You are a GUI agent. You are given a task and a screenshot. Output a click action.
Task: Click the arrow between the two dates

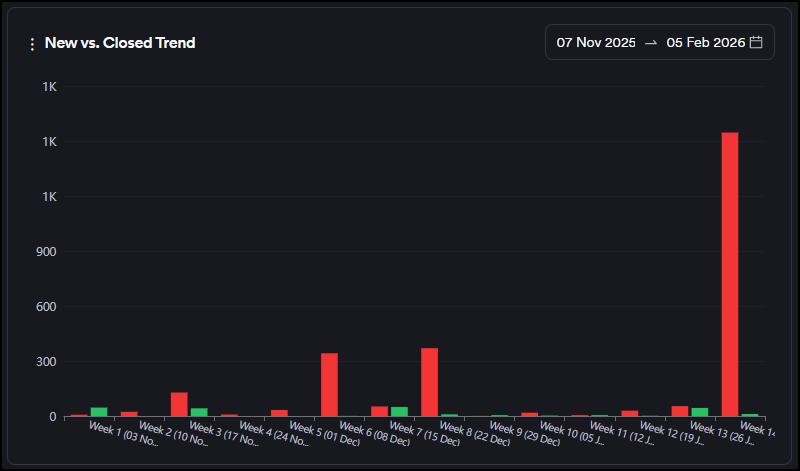click(x=651, y=42)
